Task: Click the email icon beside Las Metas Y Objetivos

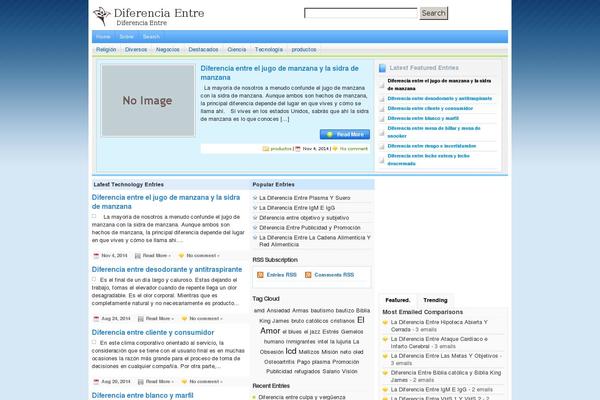Action: (385, 356)
